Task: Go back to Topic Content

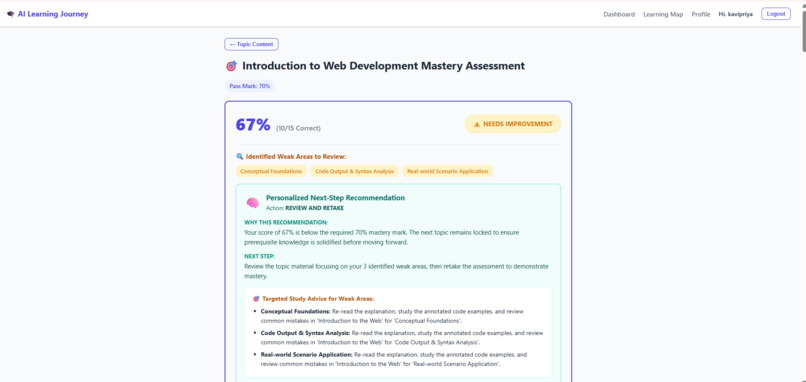Action: point(251,44)
